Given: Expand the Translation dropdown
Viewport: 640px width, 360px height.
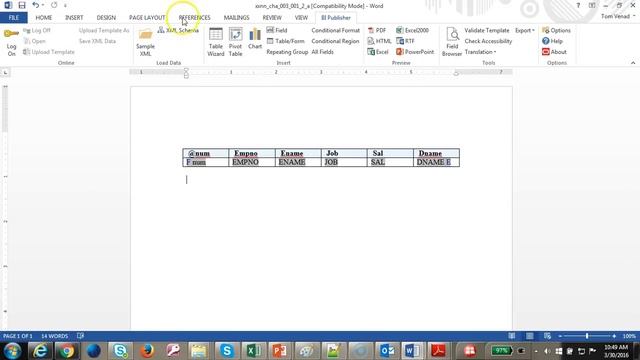Looking at the screenshot, I should click(480, 52).
